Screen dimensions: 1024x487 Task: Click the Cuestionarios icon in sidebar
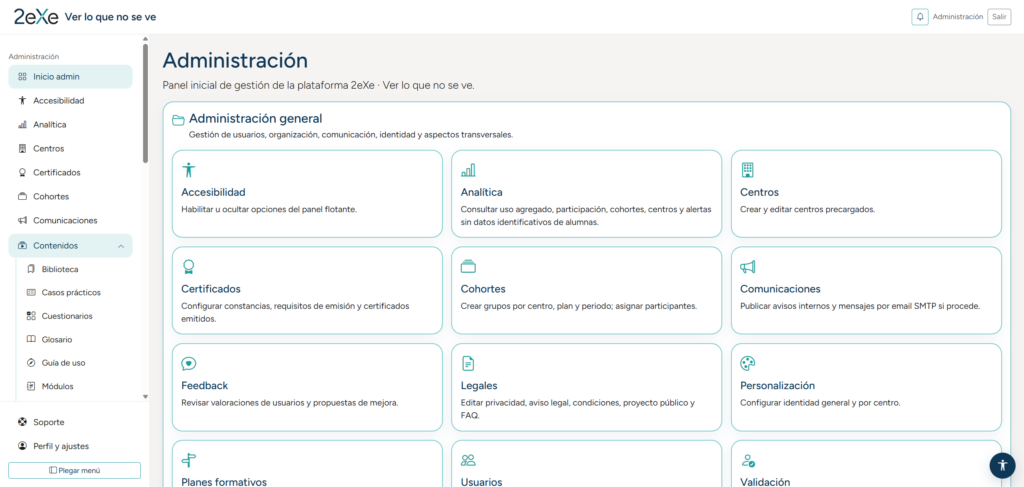[31, 316]
